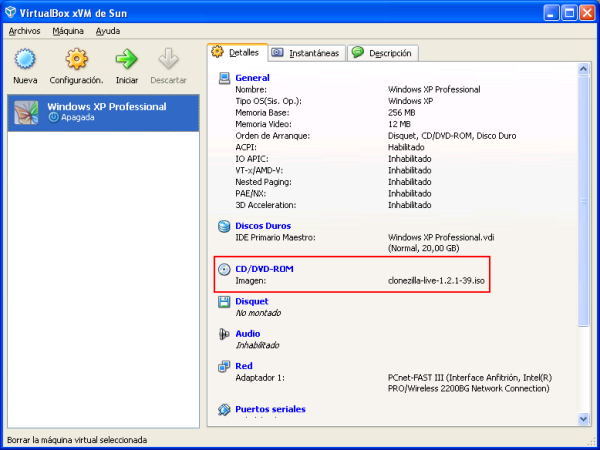
Task: Click the Discos Duros hard disk icon
Action: [224, 226]
